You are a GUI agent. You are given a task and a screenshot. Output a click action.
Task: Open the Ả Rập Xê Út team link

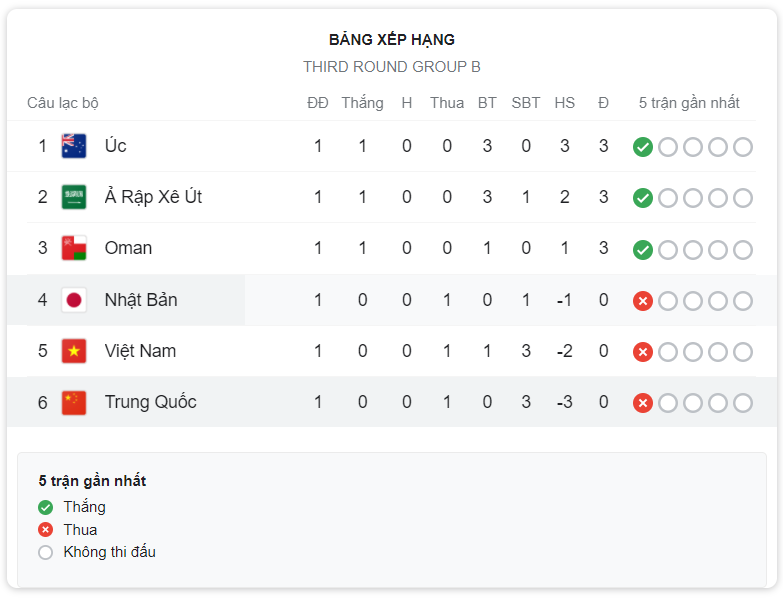pos(153,197)
